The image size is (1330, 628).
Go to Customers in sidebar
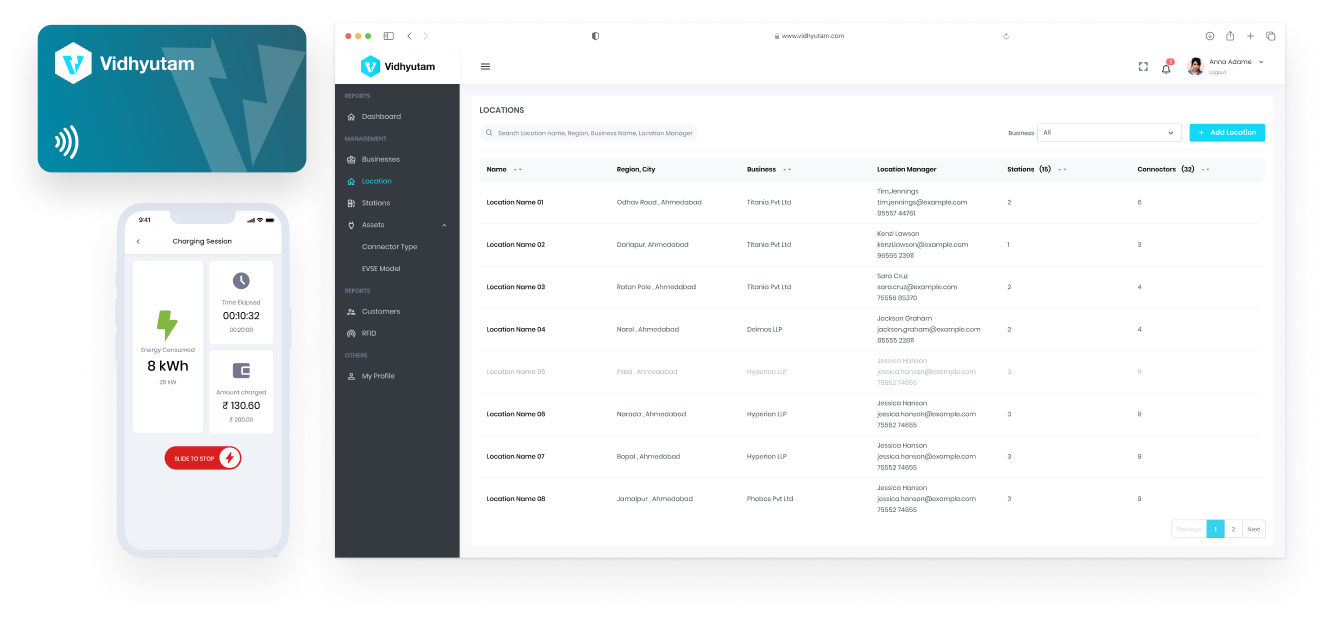(380, 312)
